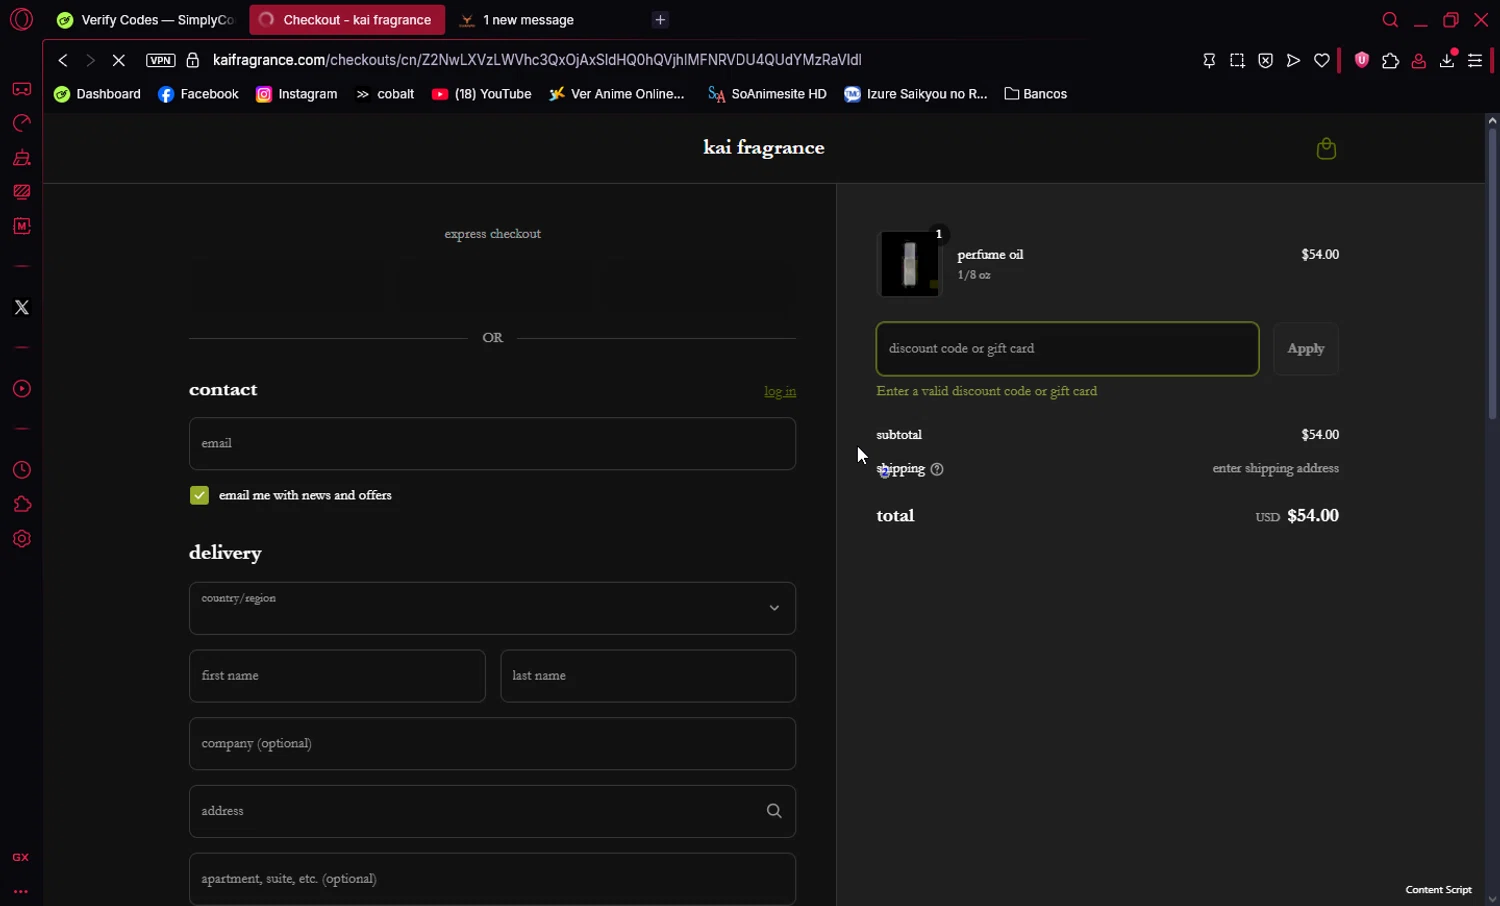This screenshot has width=1500, height=906.
Task: Open tab search magnifier icon
Action: (x=1390, y=20)
